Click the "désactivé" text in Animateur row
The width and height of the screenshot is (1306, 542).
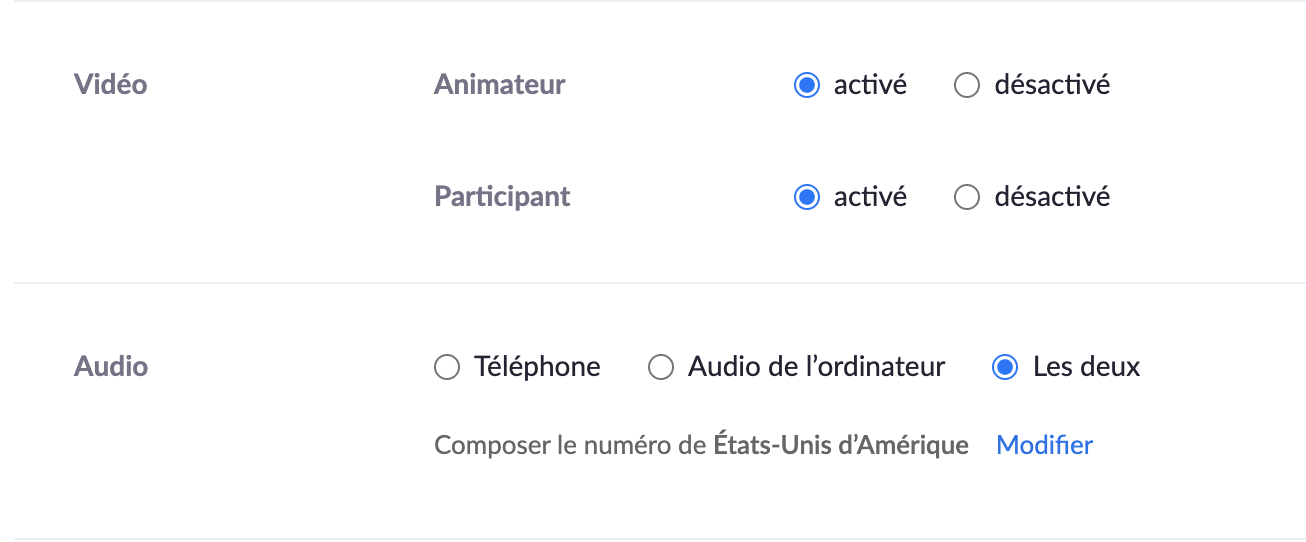(x=1052, y=85)
